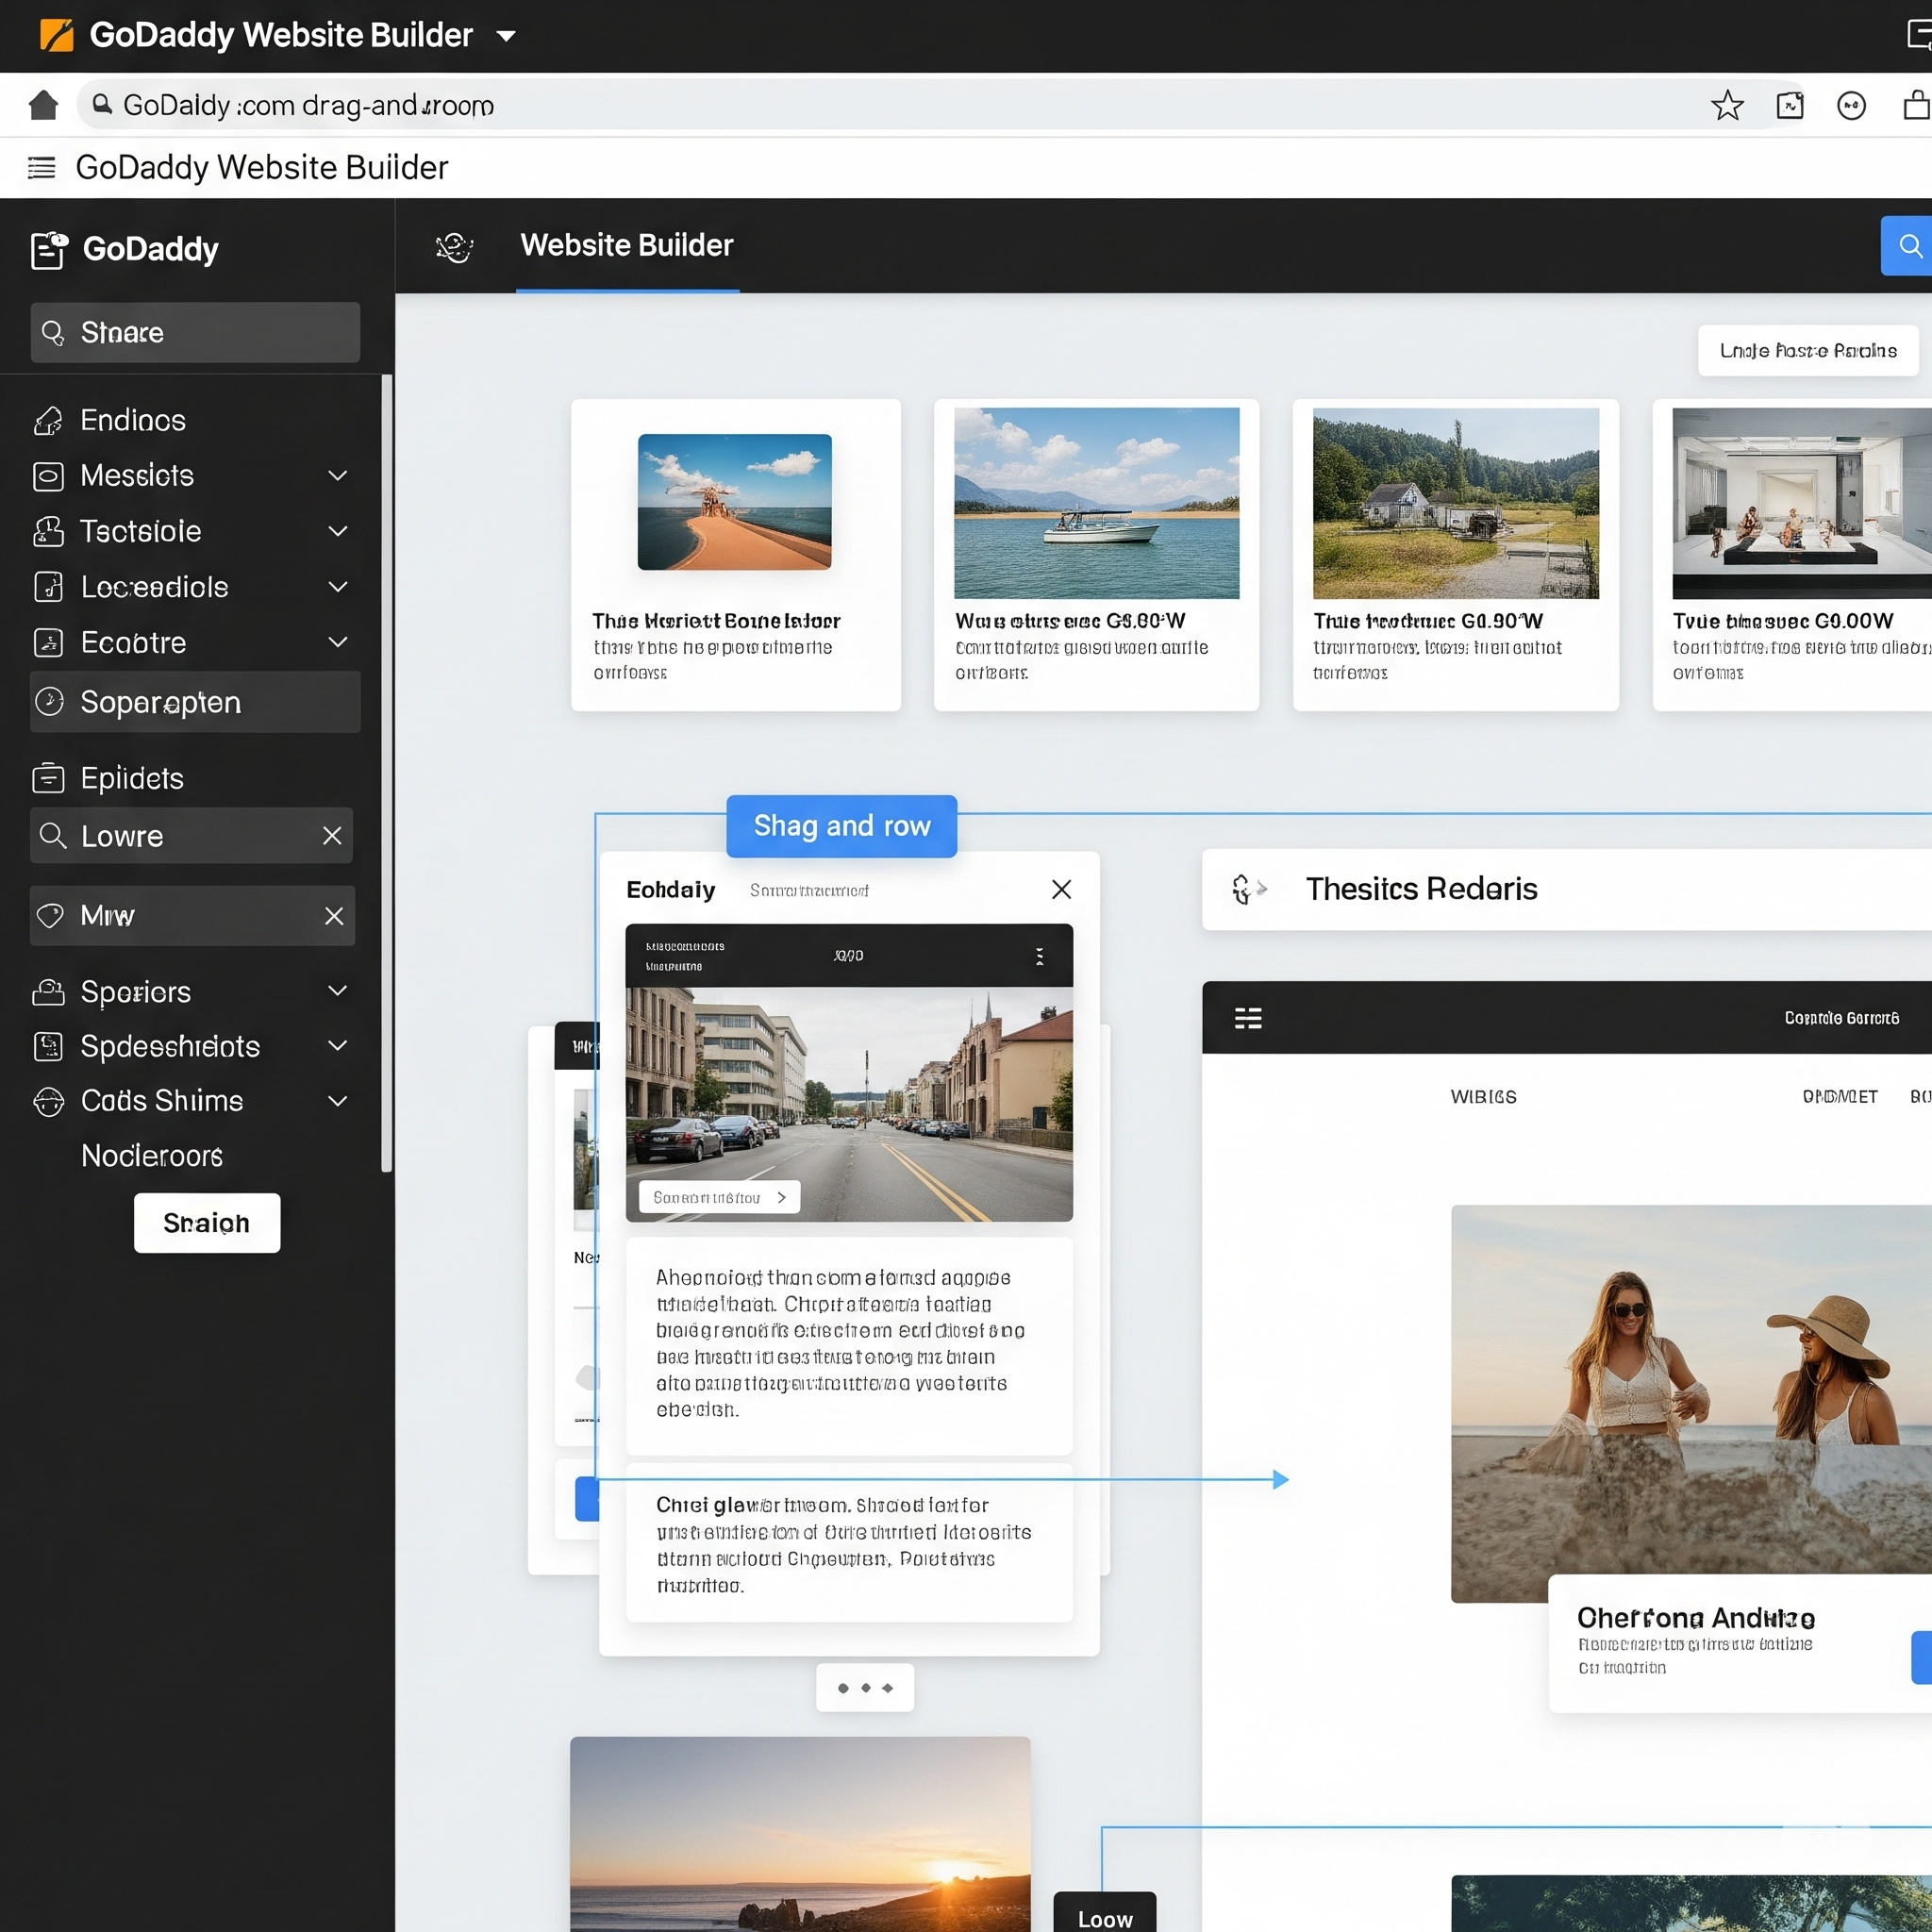Click the three-dots pager below Eohdaiy panel
1932x1932 pixels.
(x=865, y=1688)
